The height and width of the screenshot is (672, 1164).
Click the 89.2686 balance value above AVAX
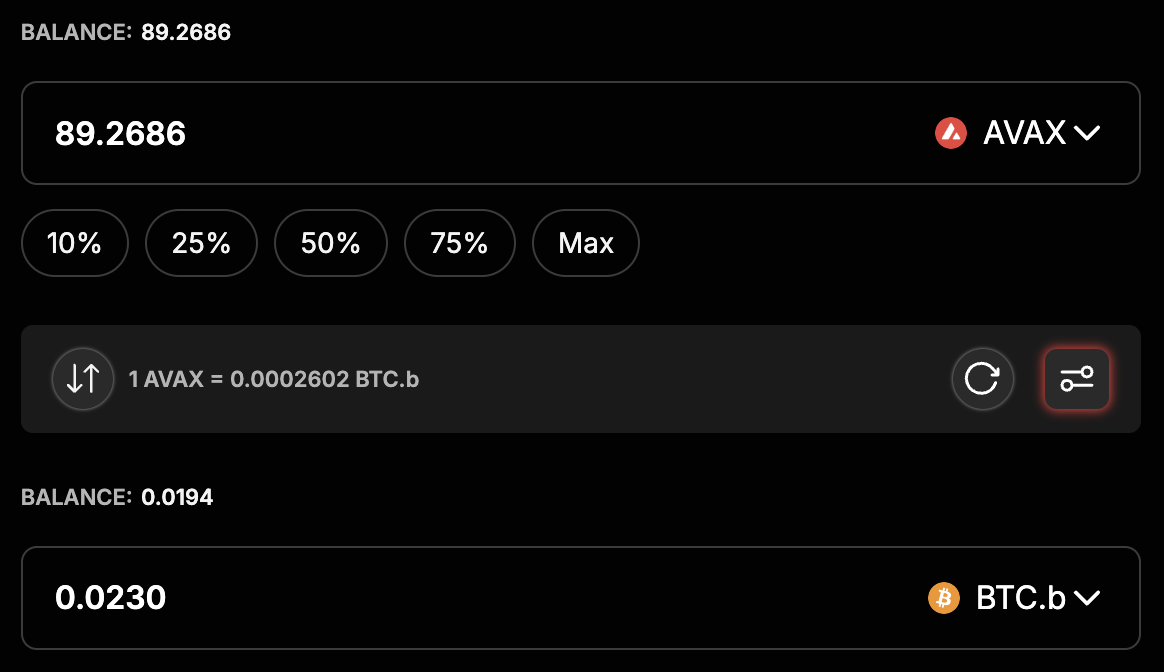(x=186, y=33)
